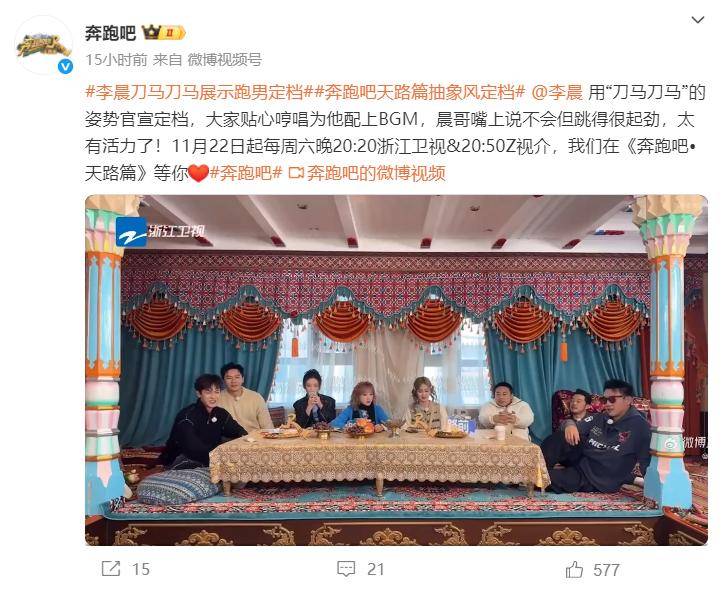Open hashtag #李晨刀马刀马展示跑男定档#
Screen dimensions: 722x590
(x=194, y=92)
